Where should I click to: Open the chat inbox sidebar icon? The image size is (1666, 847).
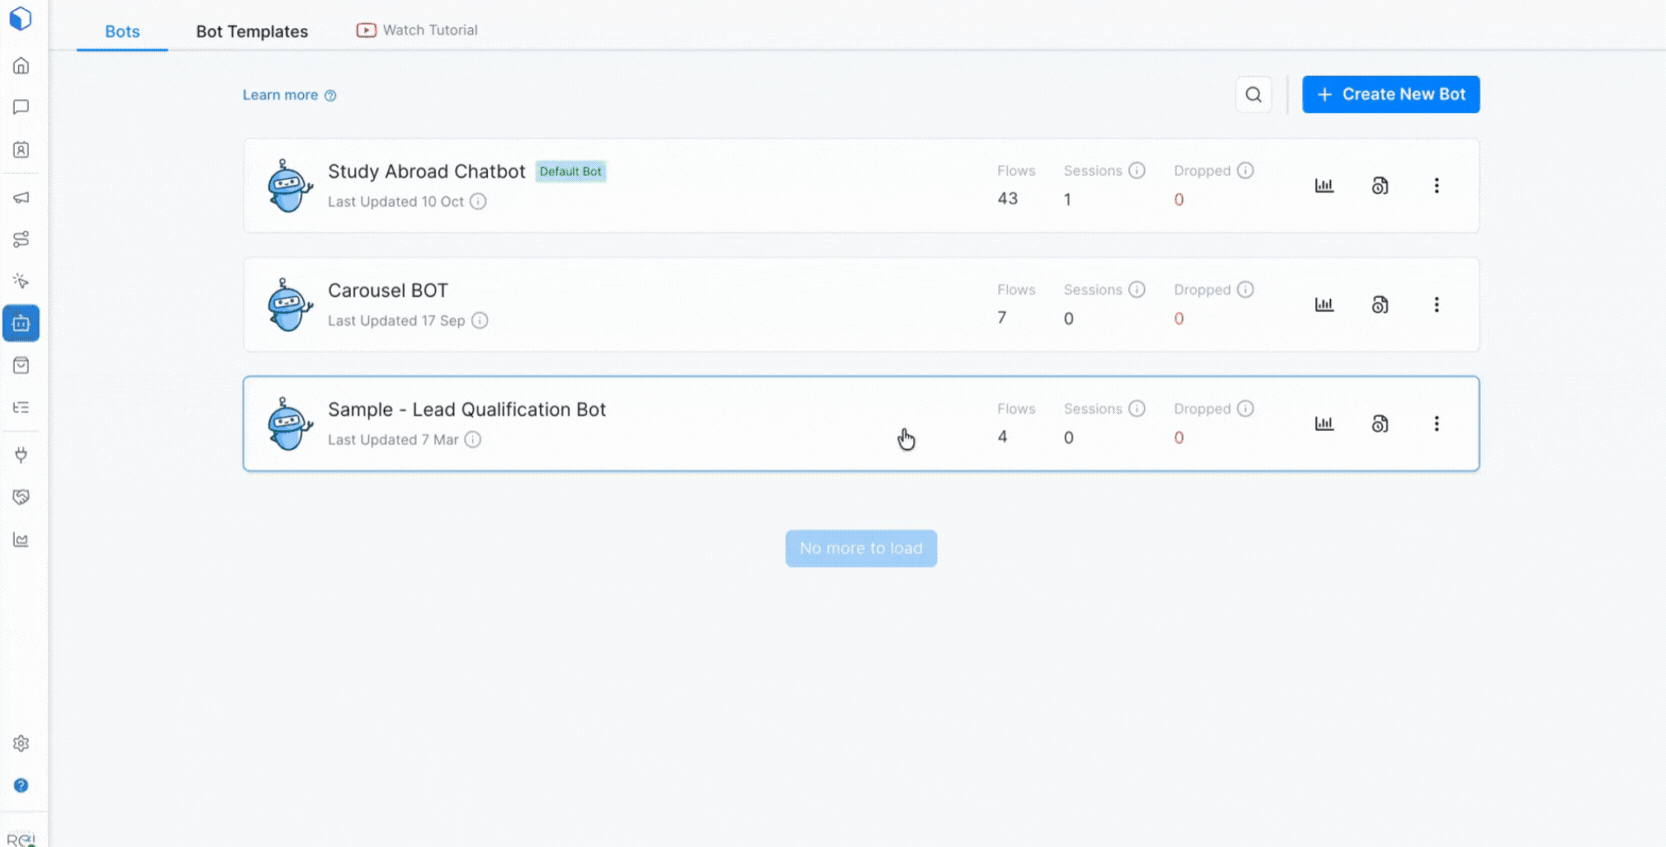coord(21,107)
